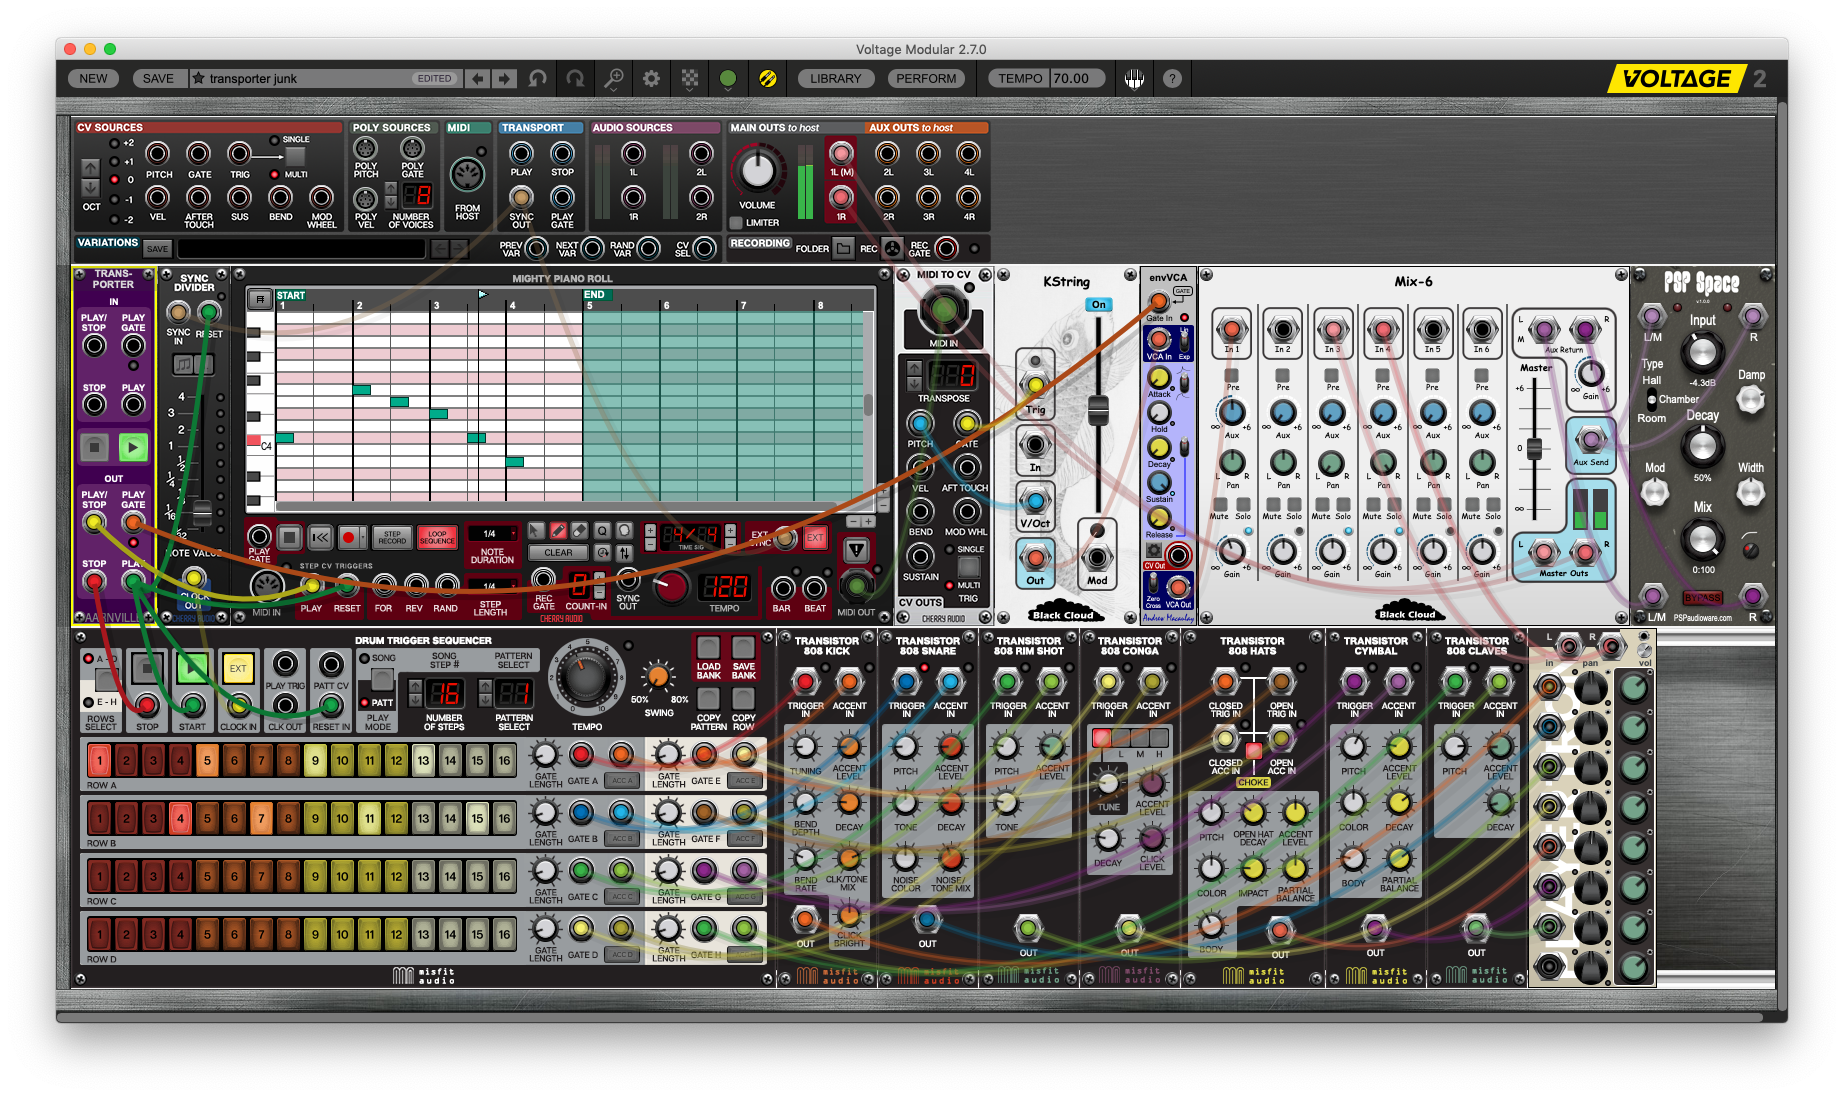Click the Mix-6 Master fader
The width and height of the screenshot is (1844, 1097).
tap(1534, 448)
